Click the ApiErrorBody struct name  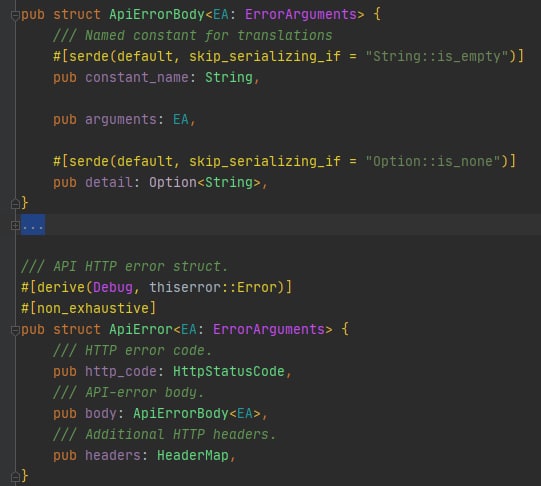click(x=157, y=14)
